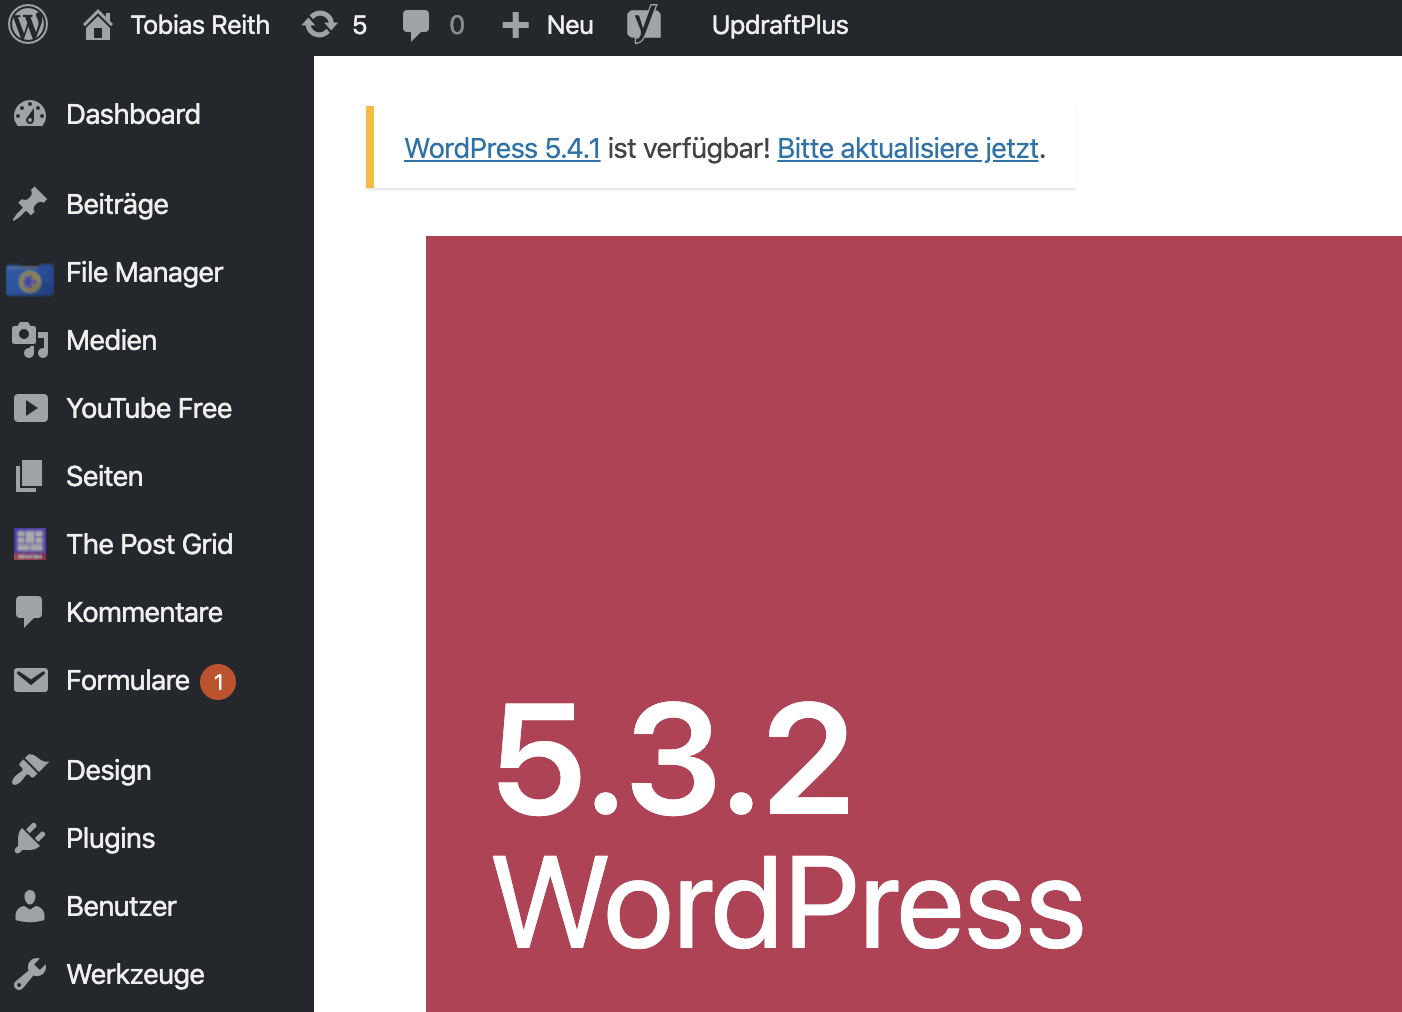Click the large WordPress heading text
The height and width of the screenshot is (1012, 1402).
tap(788, 904)
